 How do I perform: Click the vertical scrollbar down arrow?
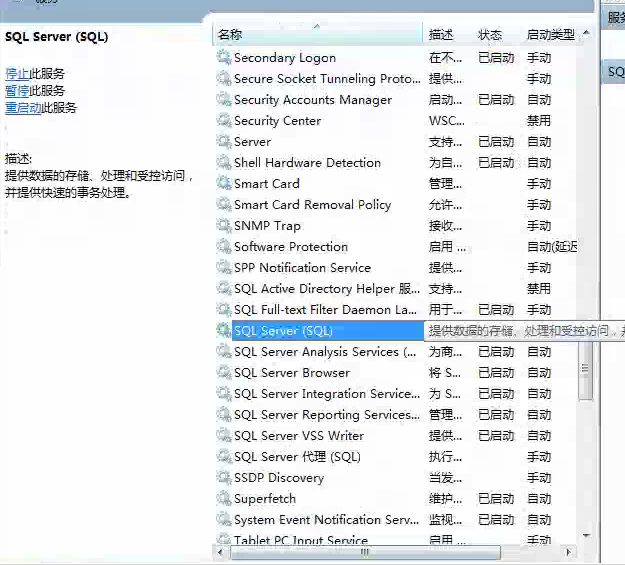click(x=586, y=535)
